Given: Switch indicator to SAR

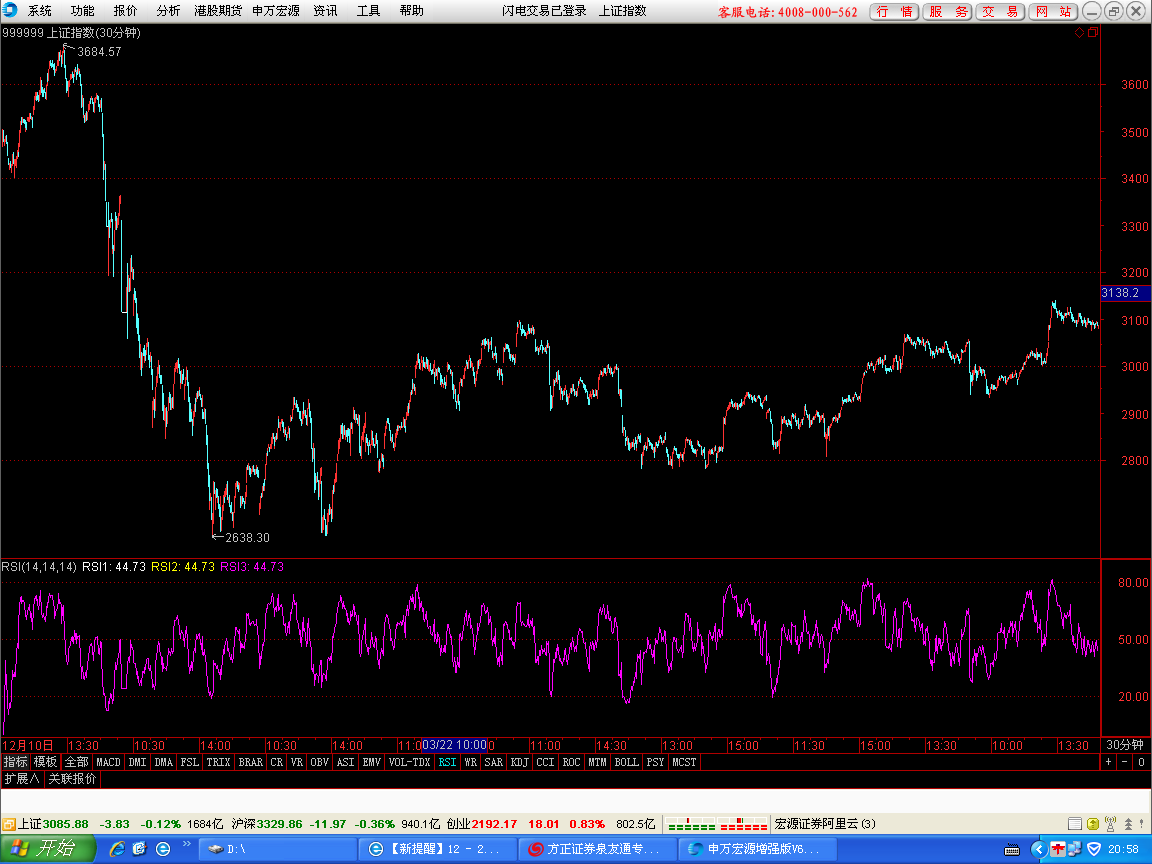Looking at the screenshot, I should [494, 762].
